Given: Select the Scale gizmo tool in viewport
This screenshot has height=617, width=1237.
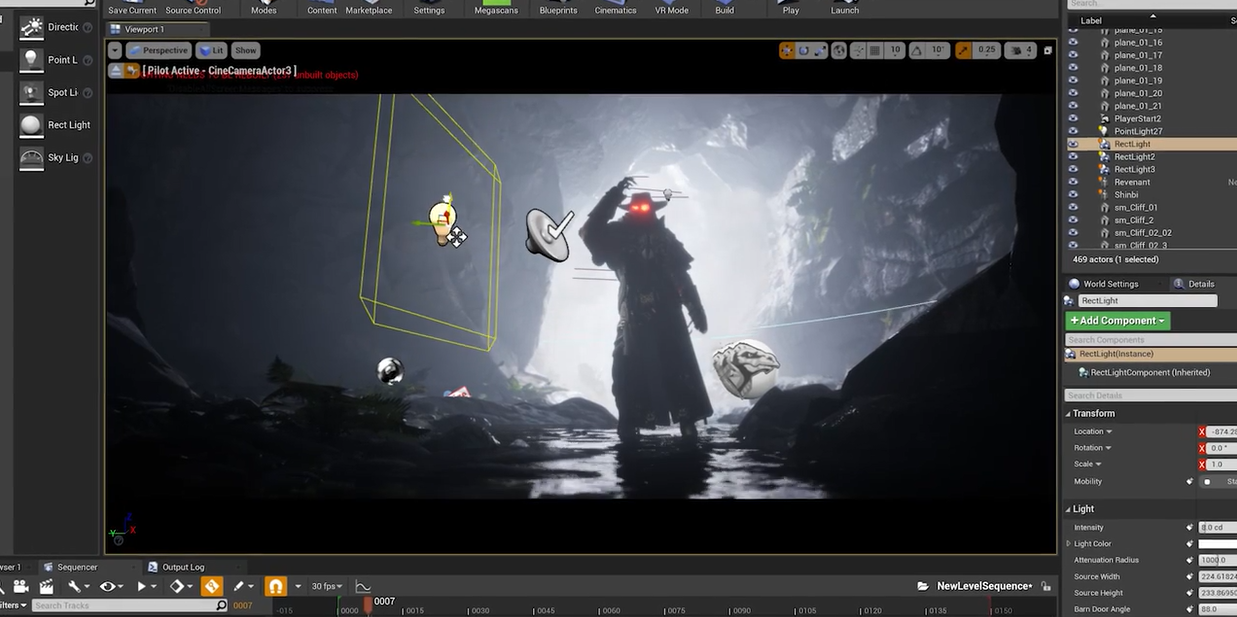Looking at the screenshot, I should click(x=820, y=50).
